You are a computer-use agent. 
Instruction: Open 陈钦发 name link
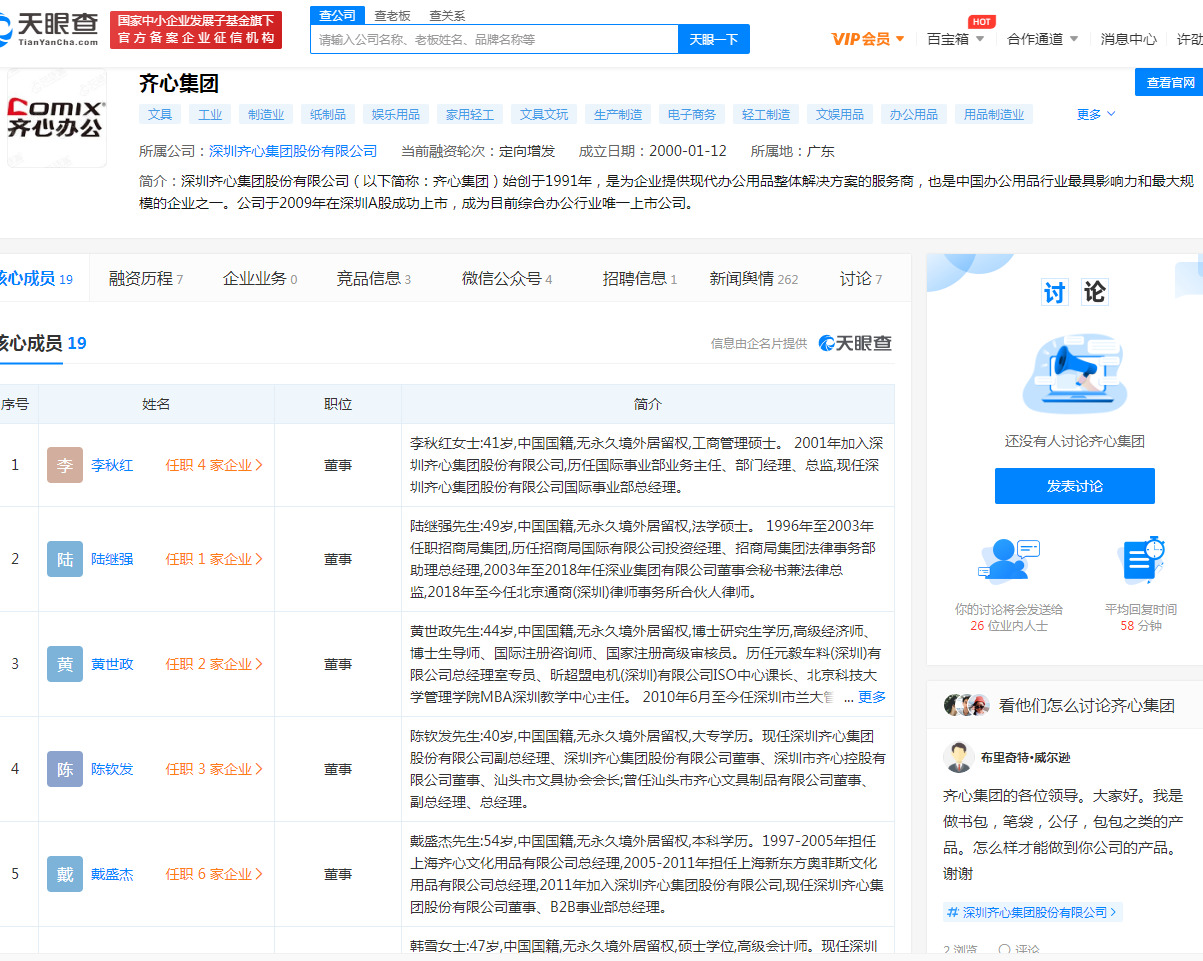click(x=112, y=769)
